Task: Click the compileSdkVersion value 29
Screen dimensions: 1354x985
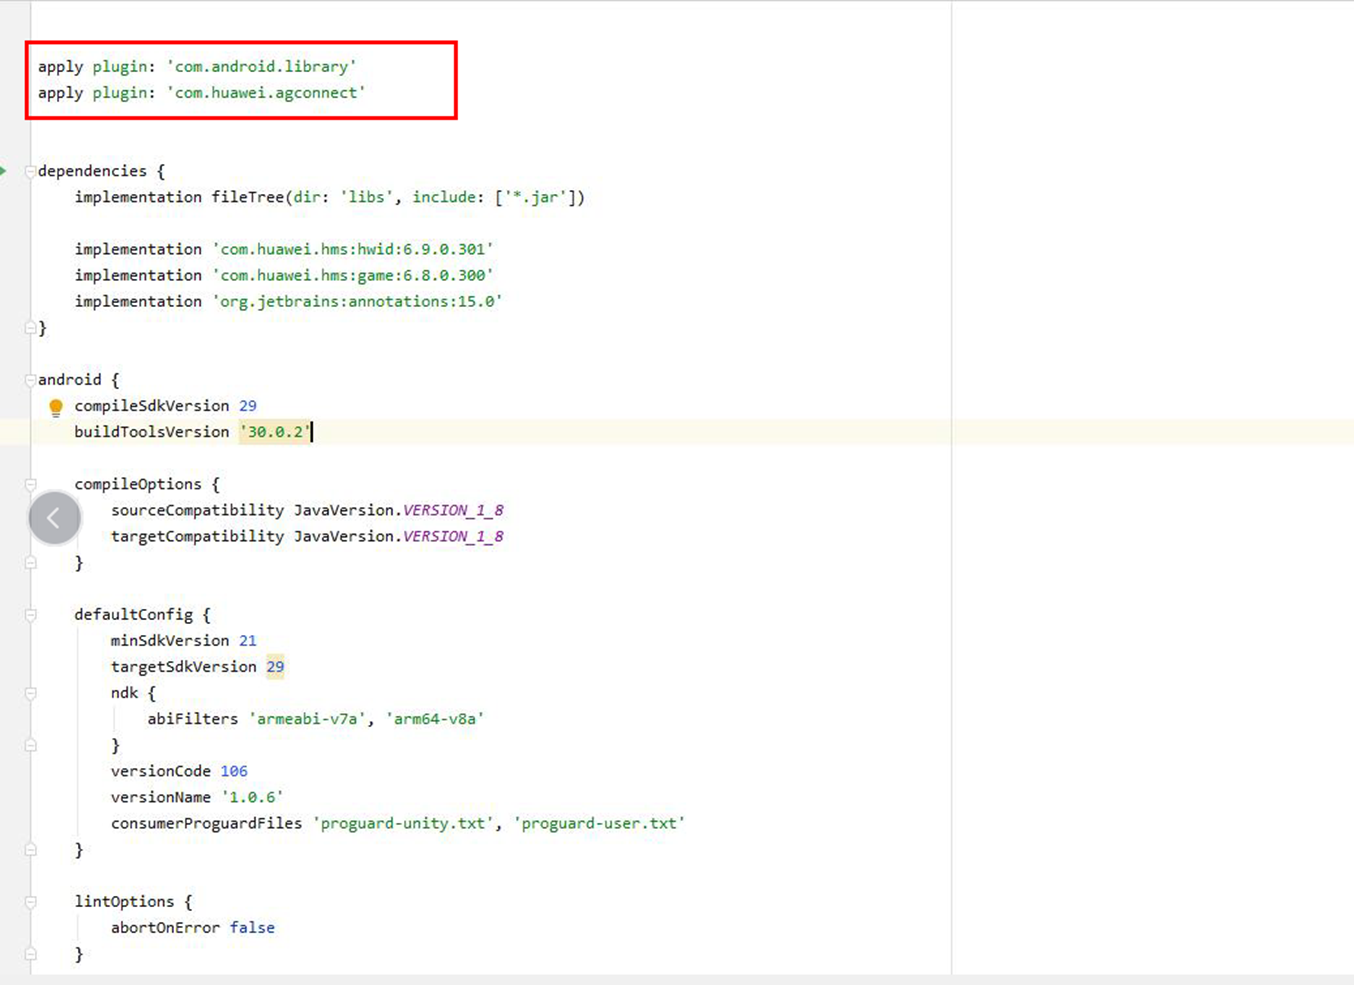Action: pos(248,406)
